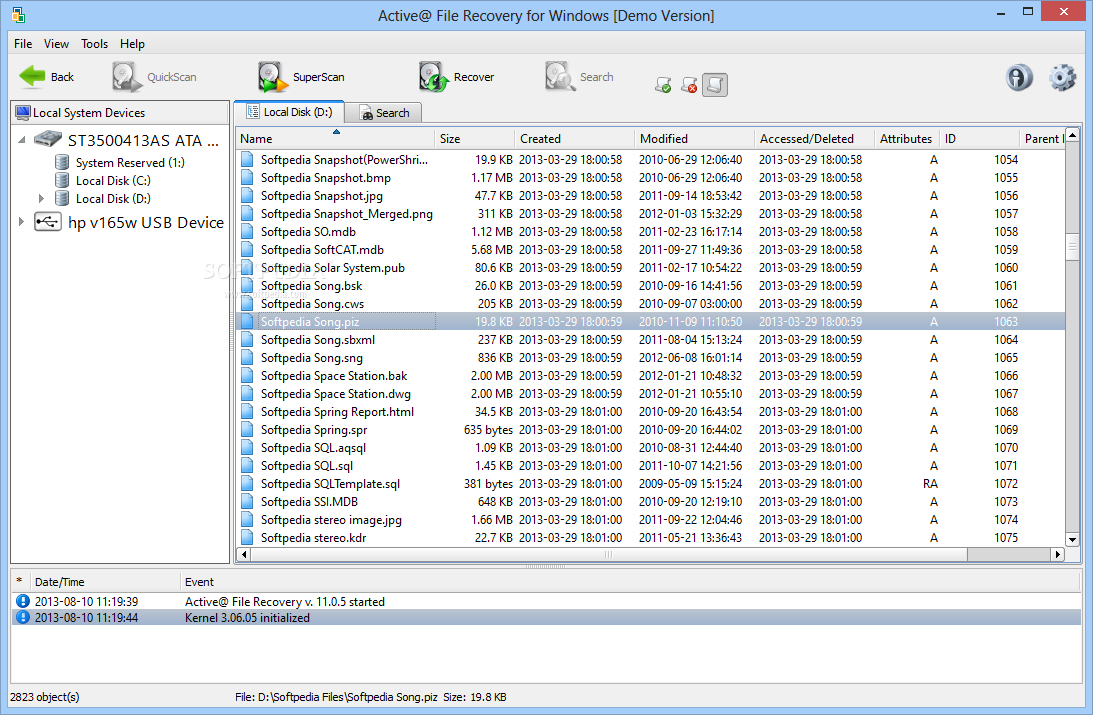Screen dimensions: 1093x715
Task: Sort by the ID column header
Action: [x=979, y=139]
